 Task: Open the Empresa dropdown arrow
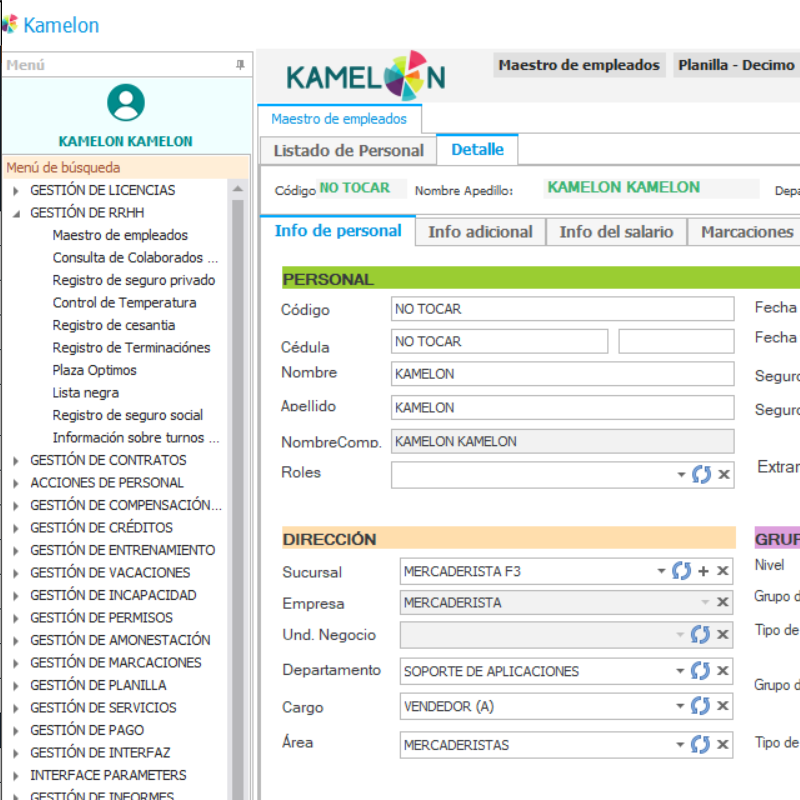pos(705,603)
